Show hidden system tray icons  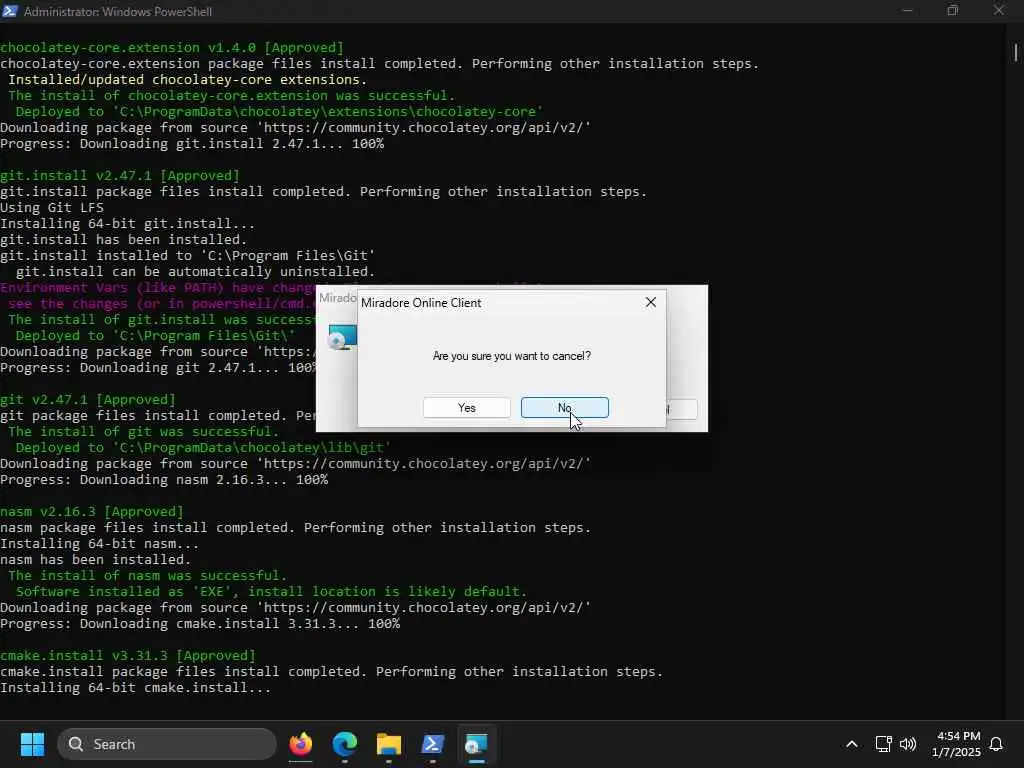(x=852, y=744)
